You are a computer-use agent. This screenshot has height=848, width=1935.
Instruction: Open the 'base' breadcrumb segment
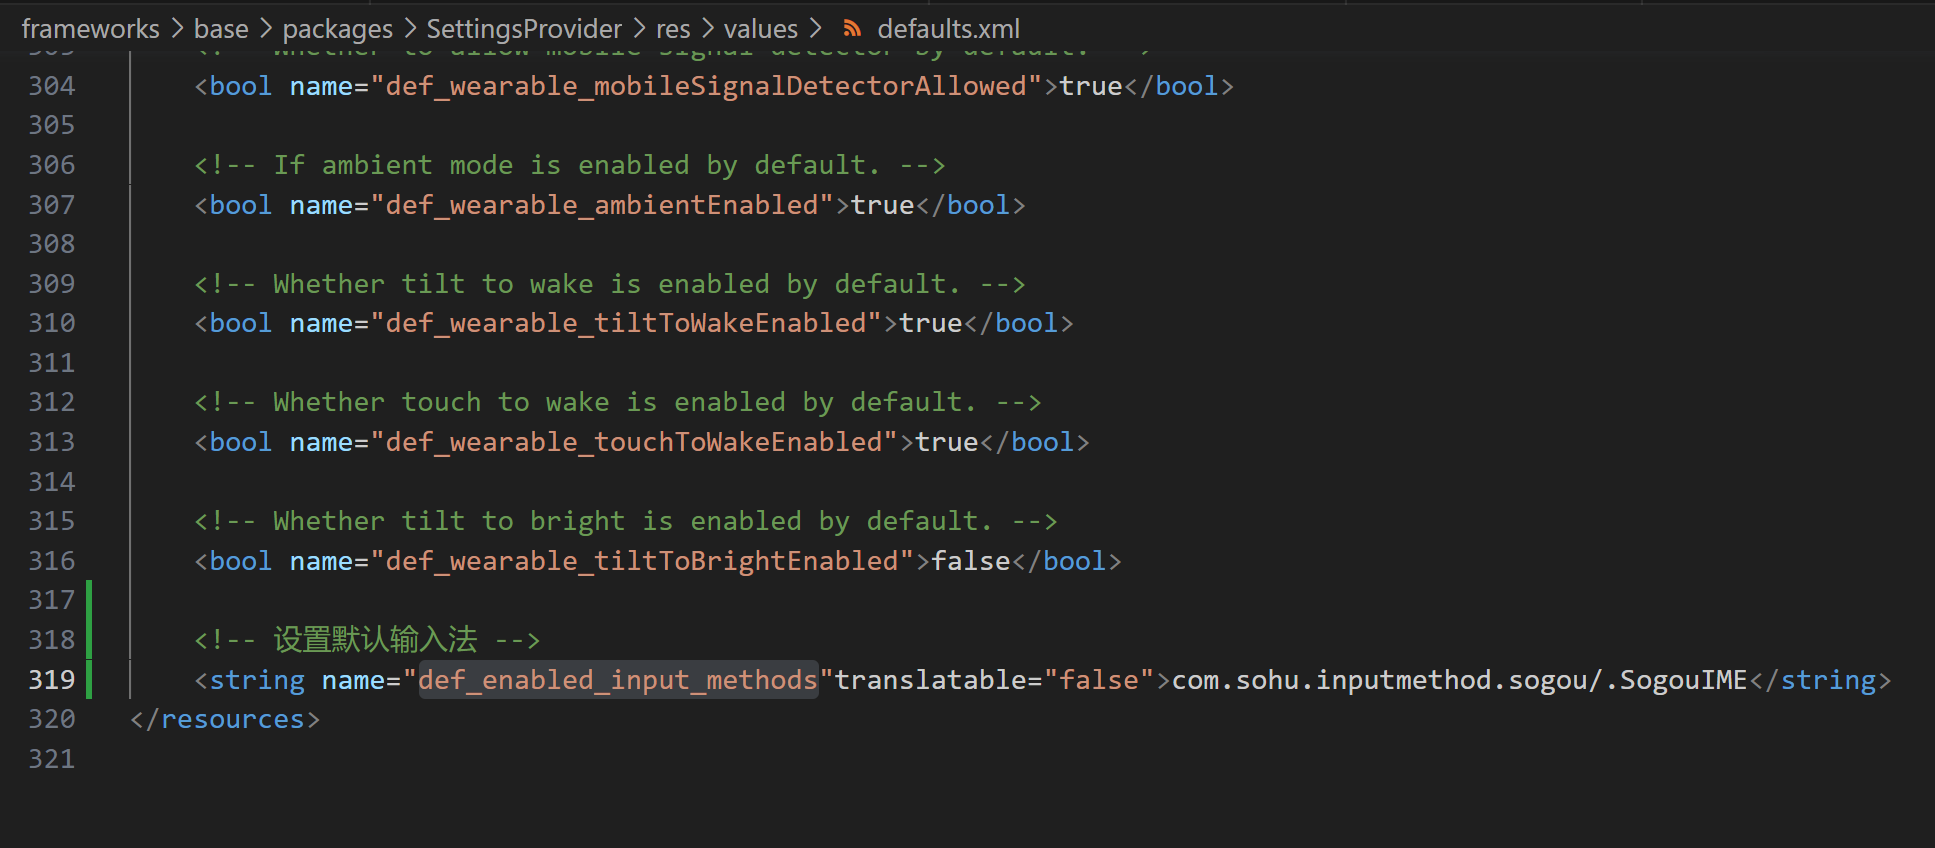221,29
